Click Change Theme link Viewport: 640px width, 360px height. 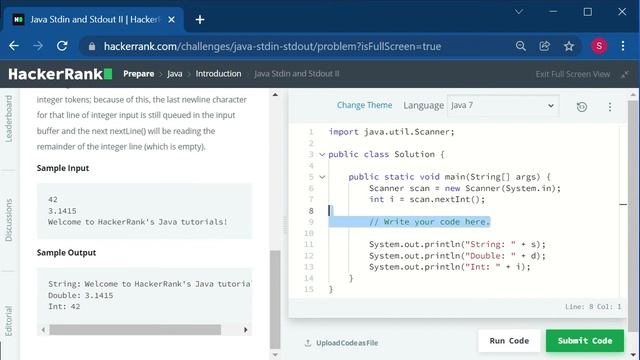[364, 105]
